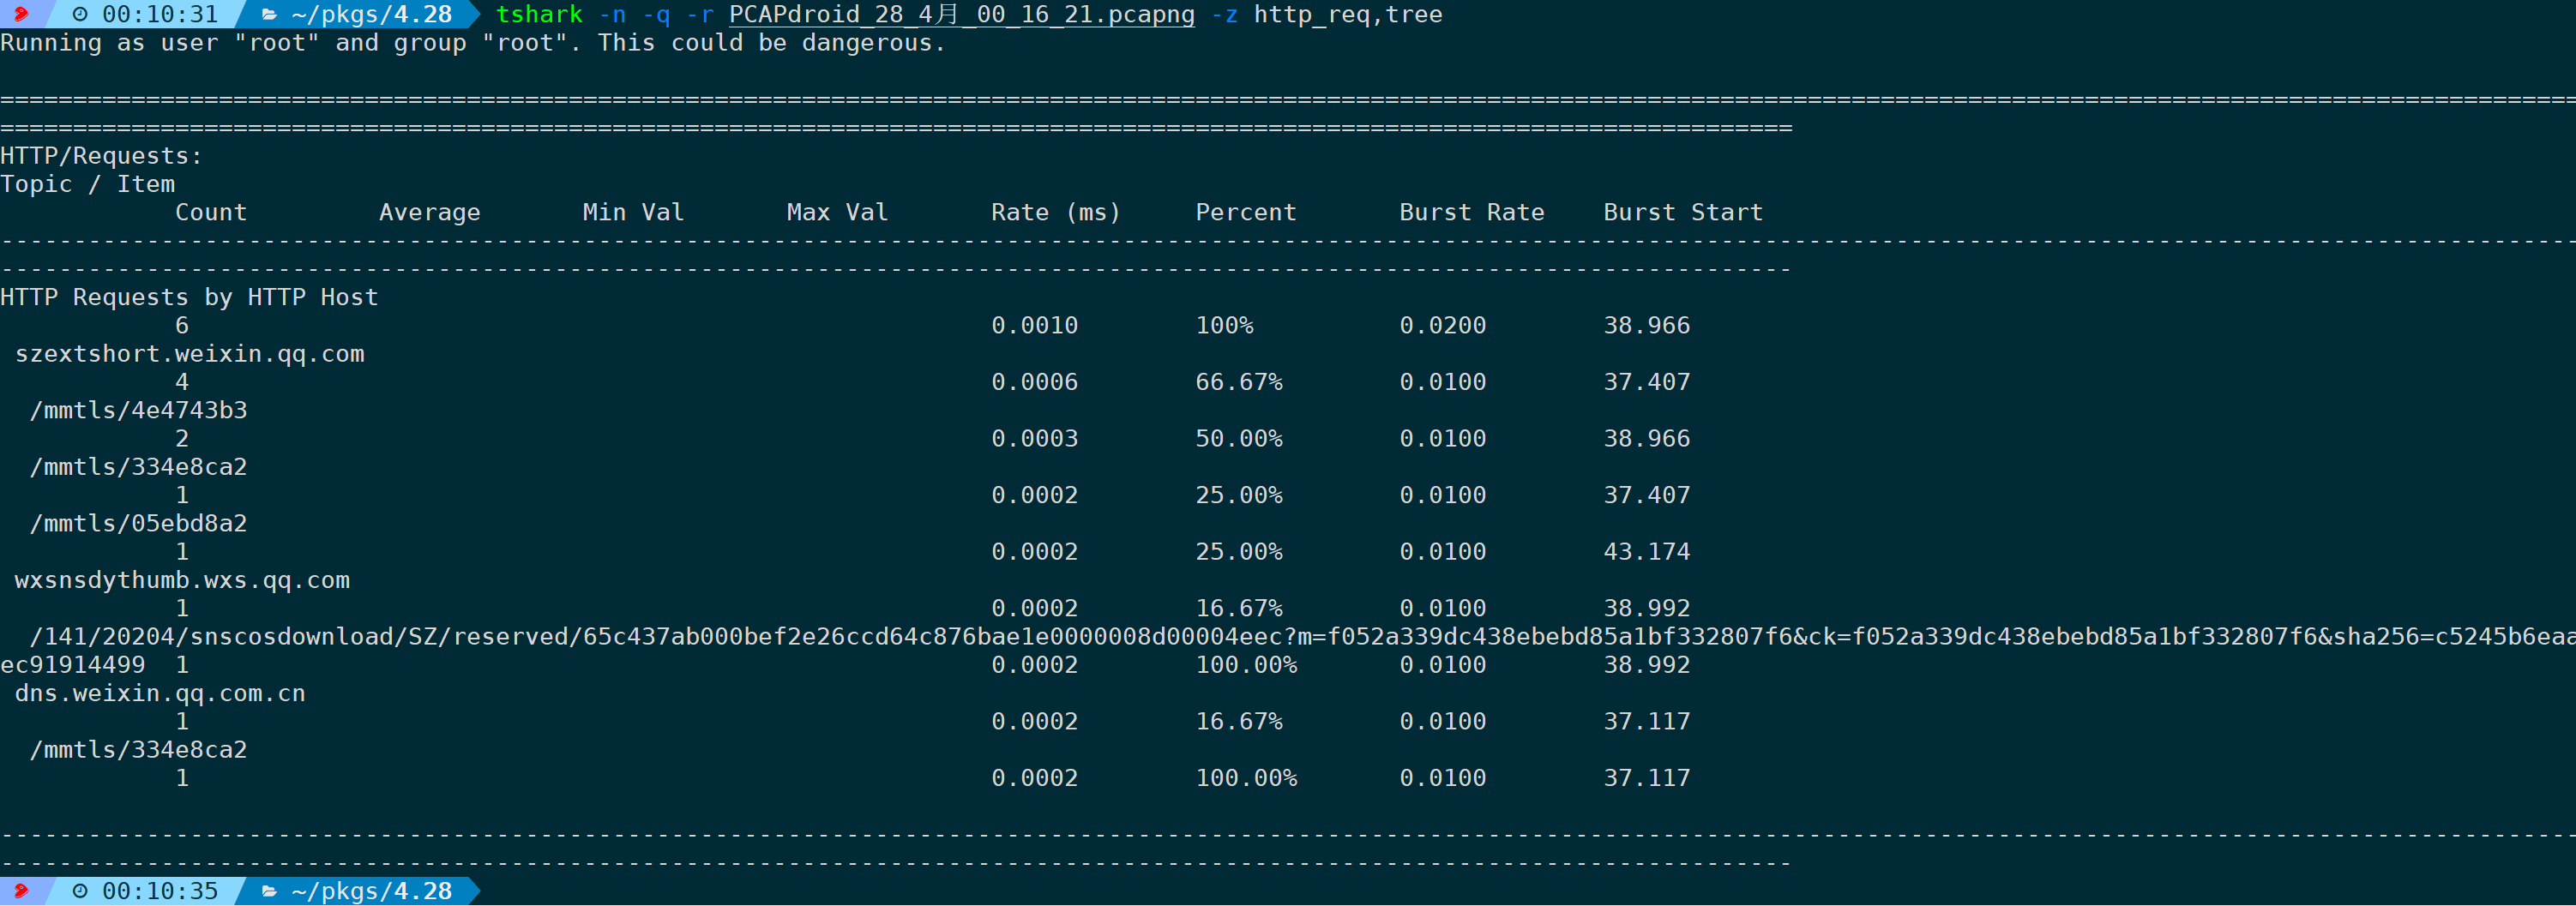Viewport: 2576px width, 906px height.
Task: Click the clock icon beside 00:10:31
Action: click(80, 14)
